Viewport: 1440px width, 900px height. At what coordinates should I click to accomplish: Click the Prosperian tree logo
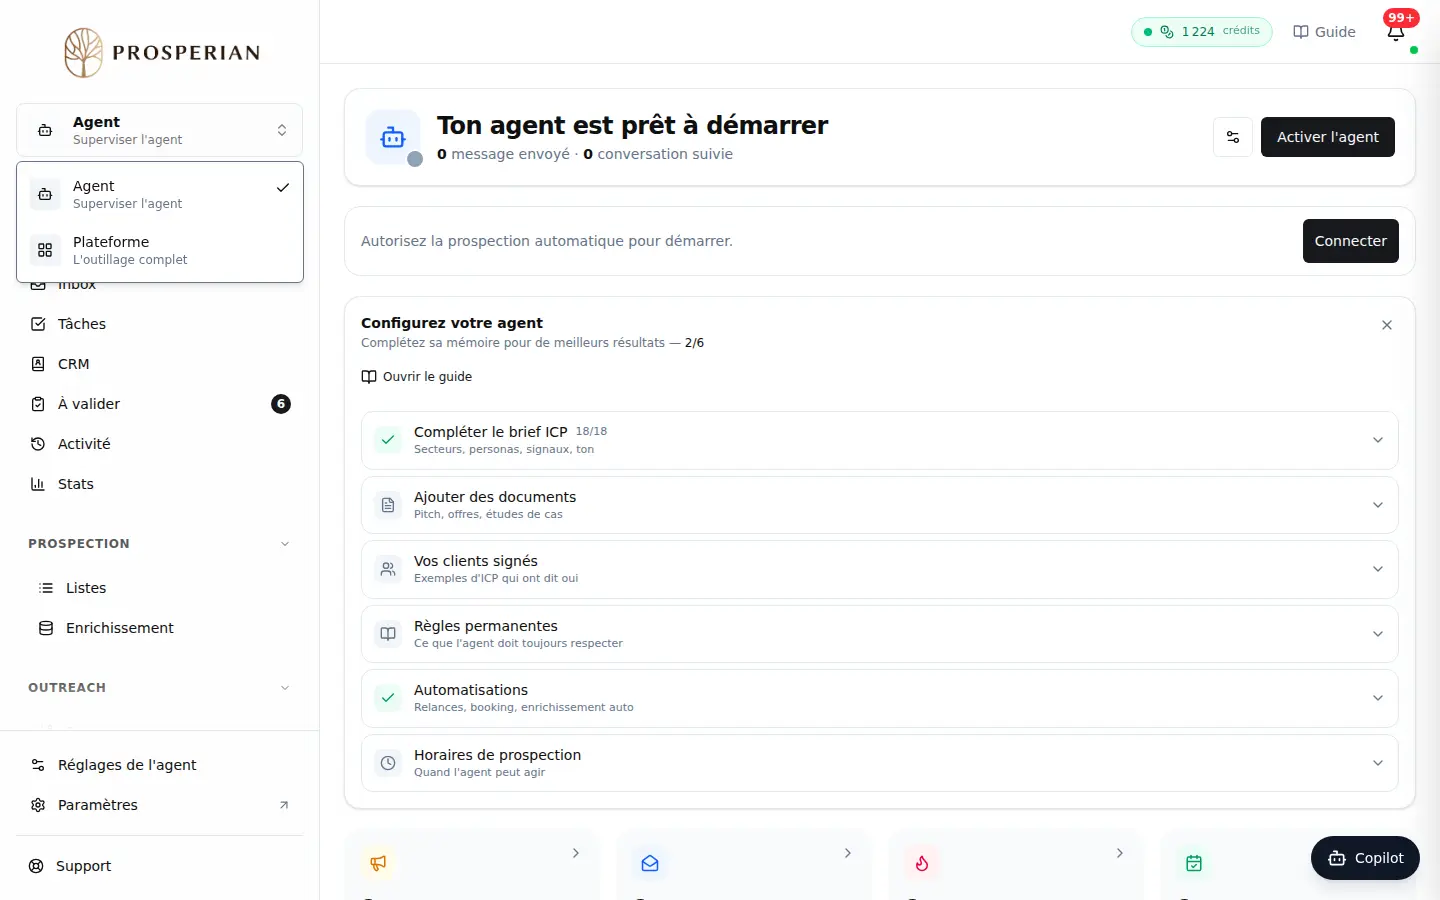pyautogui.click(x=84, y=53)
